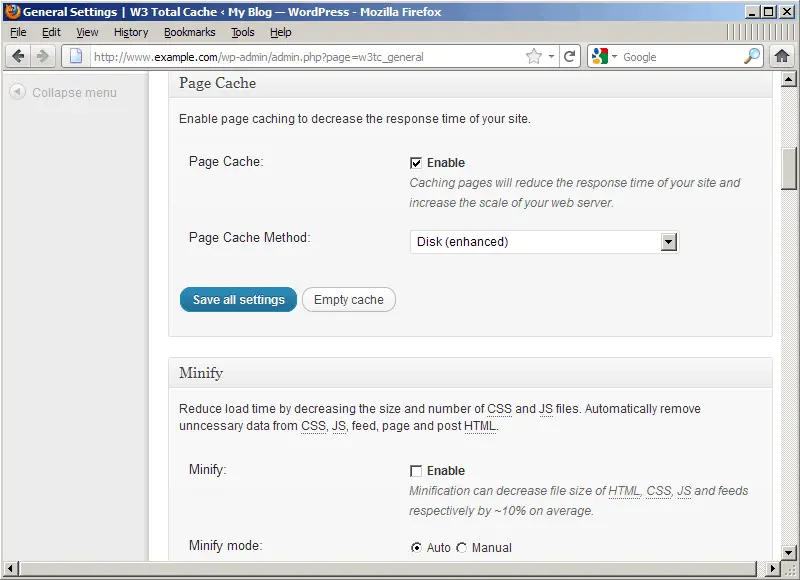Click the Collapse menu link
The image size is (800, 580).
coord(74,92)
